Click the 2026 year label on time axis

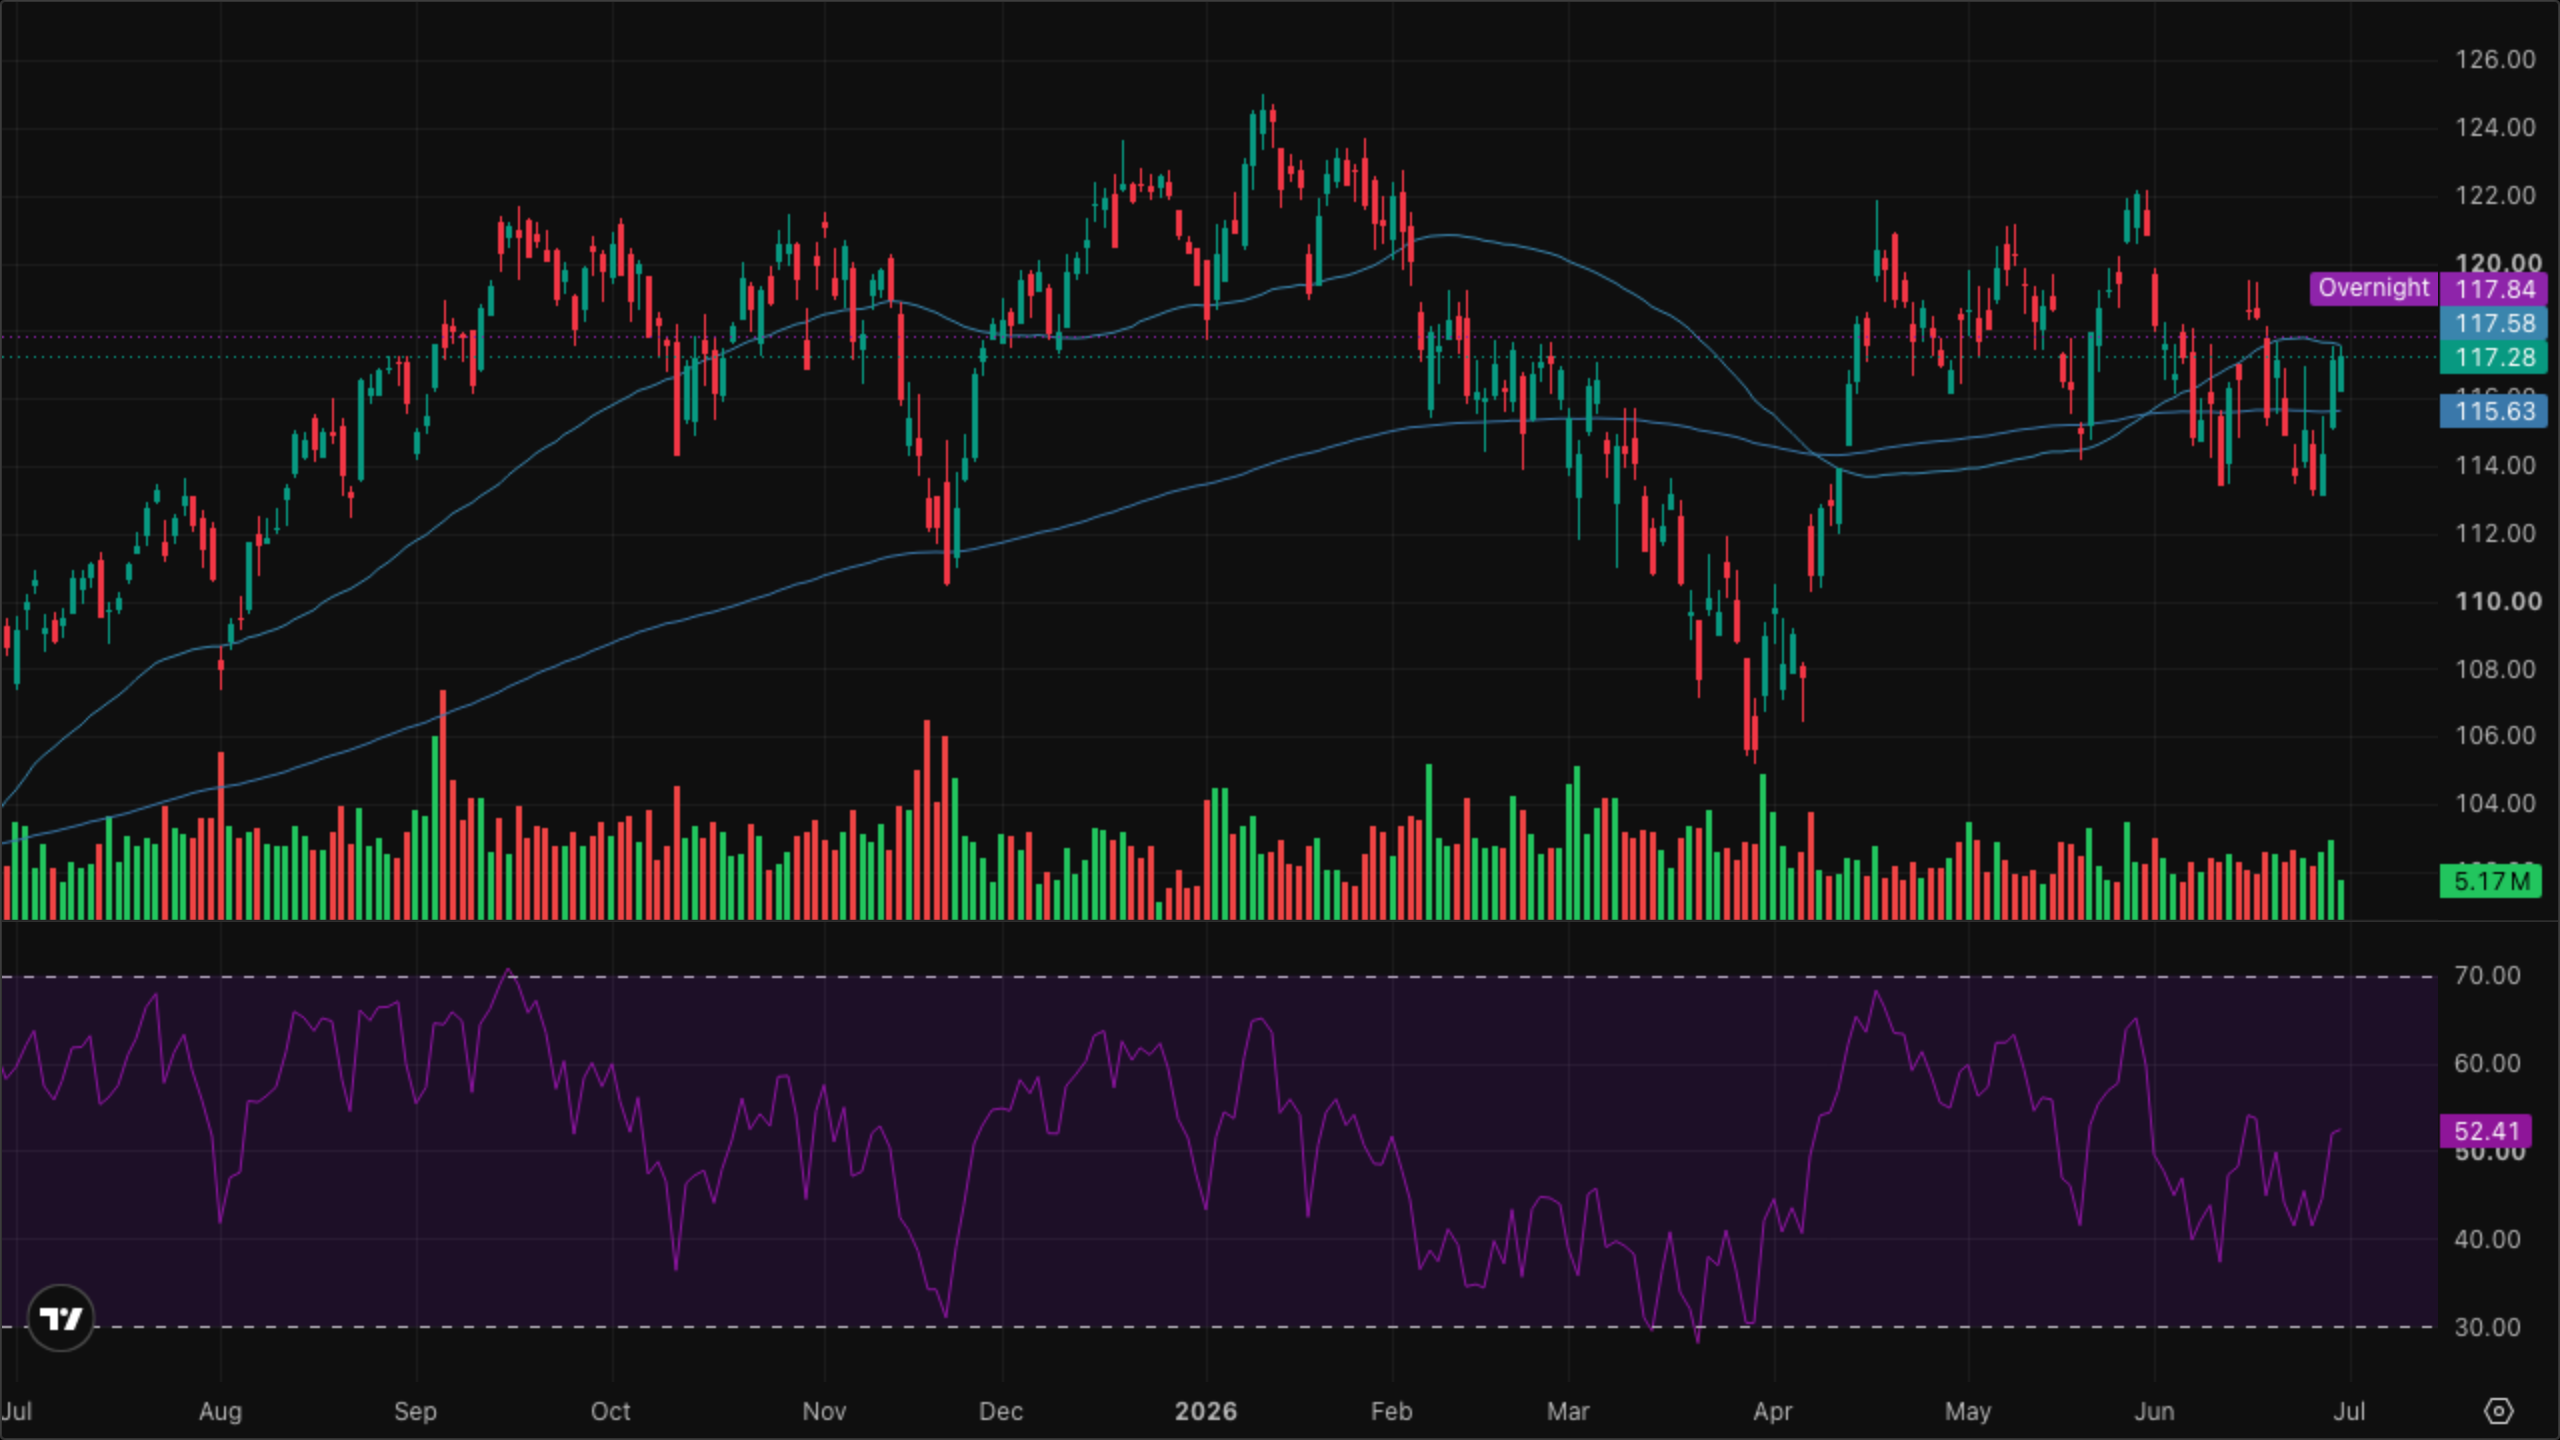(x=1206, y=1411)
